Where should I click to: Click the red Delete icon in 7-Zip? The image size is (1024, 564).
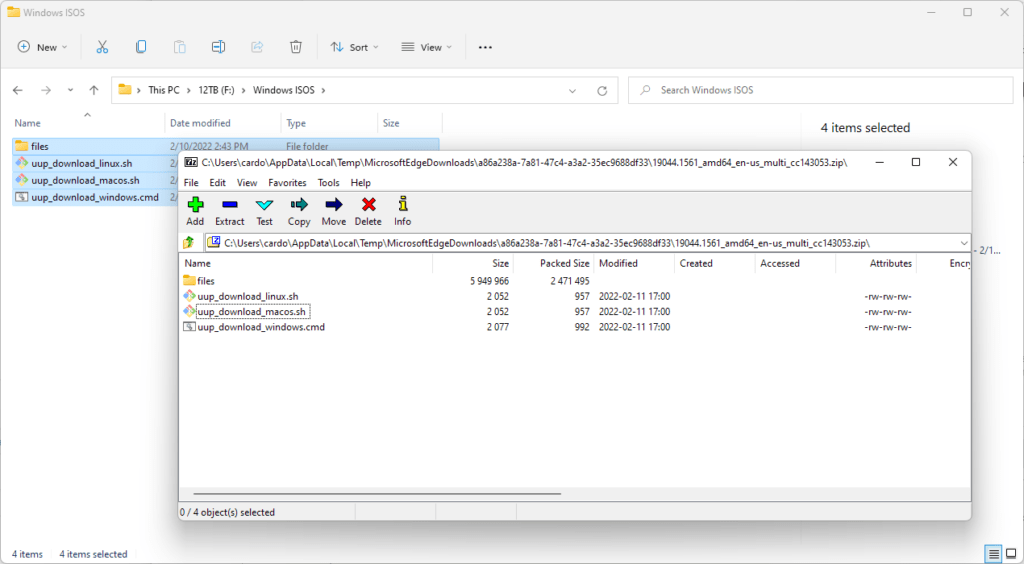pyautogui.click(x=368, y=210)
